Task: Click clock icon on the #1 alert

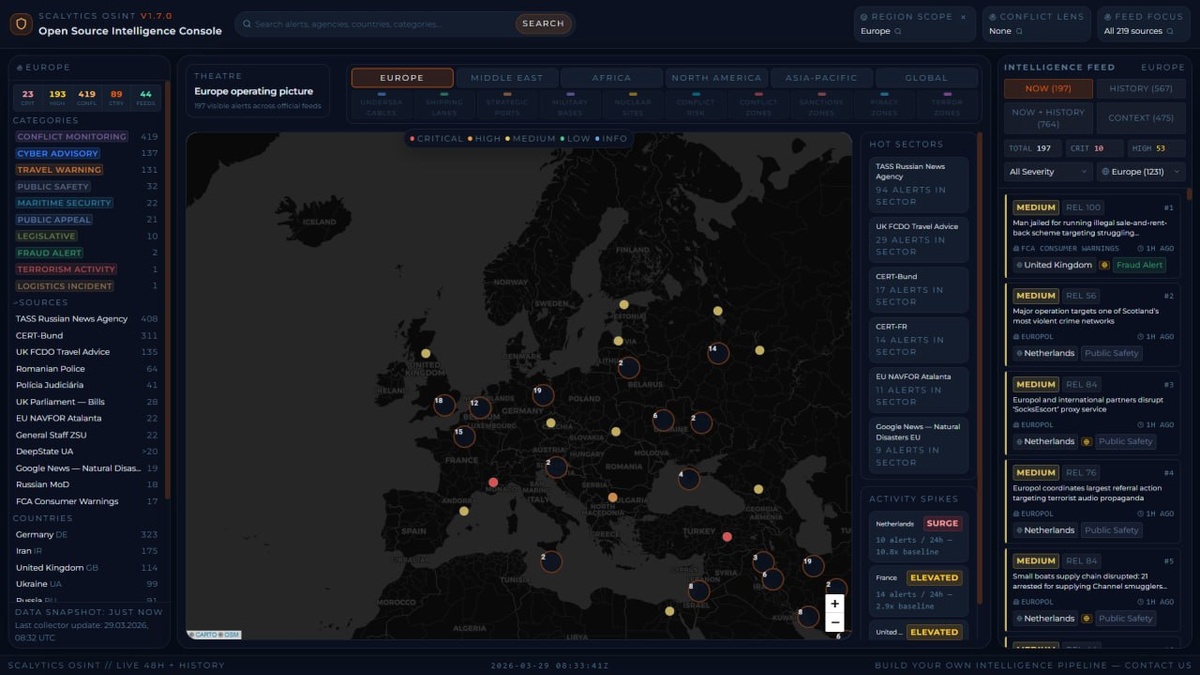Action: click(x=1141, y=248)
